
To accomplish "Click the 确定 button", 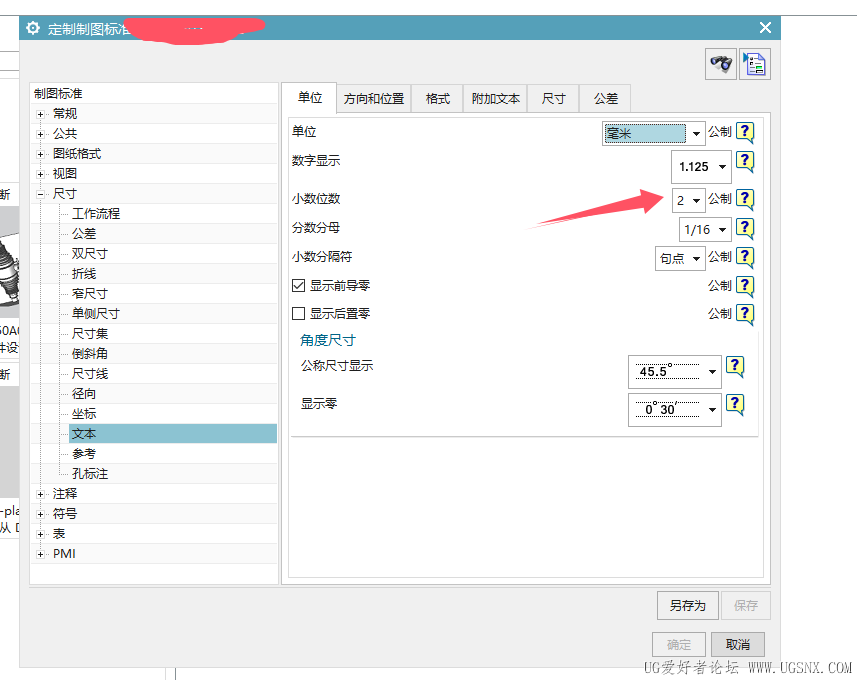I will coord(679,645).
